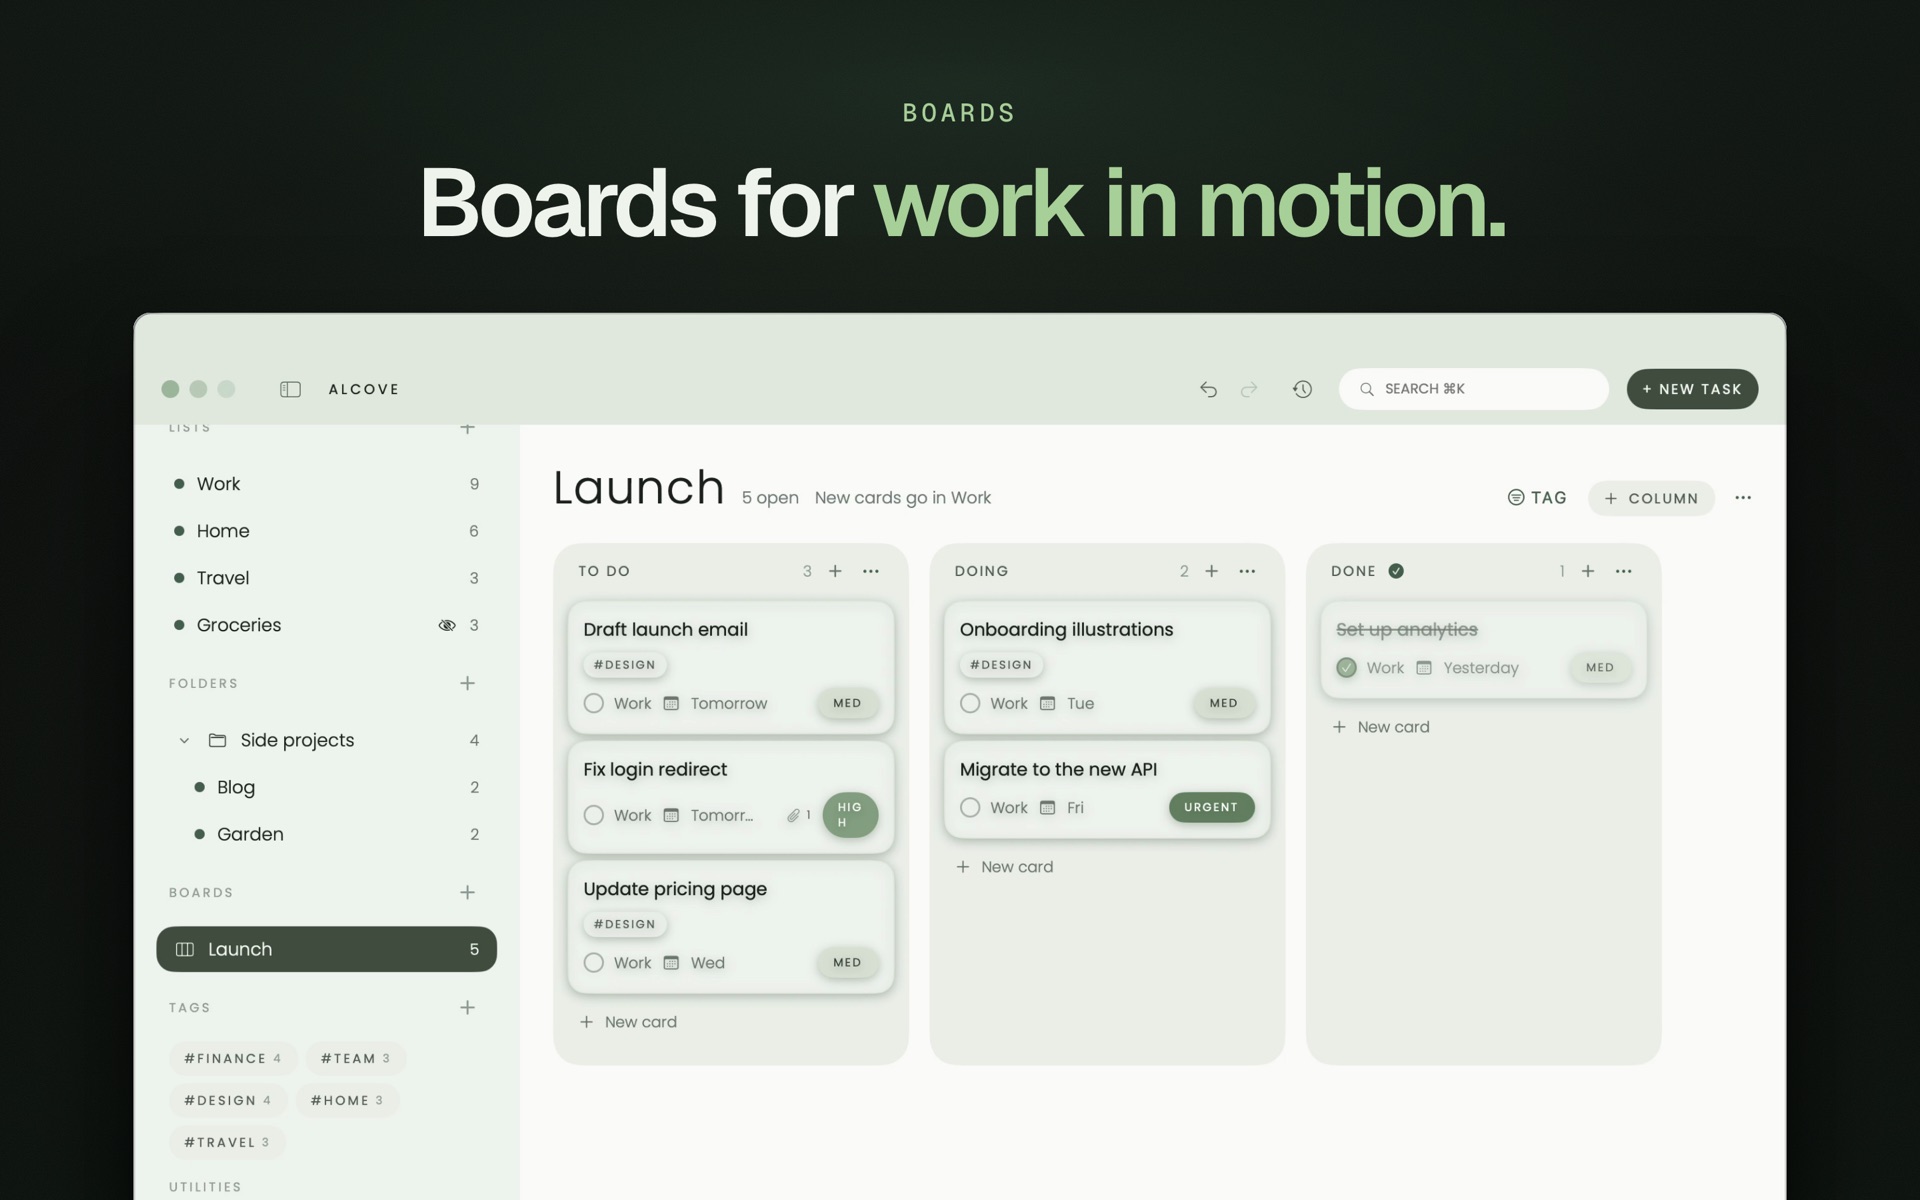Click the redo arrow icon
The width and height of the screenshot is (1920, 1200).
click(x=1249, y=389)
